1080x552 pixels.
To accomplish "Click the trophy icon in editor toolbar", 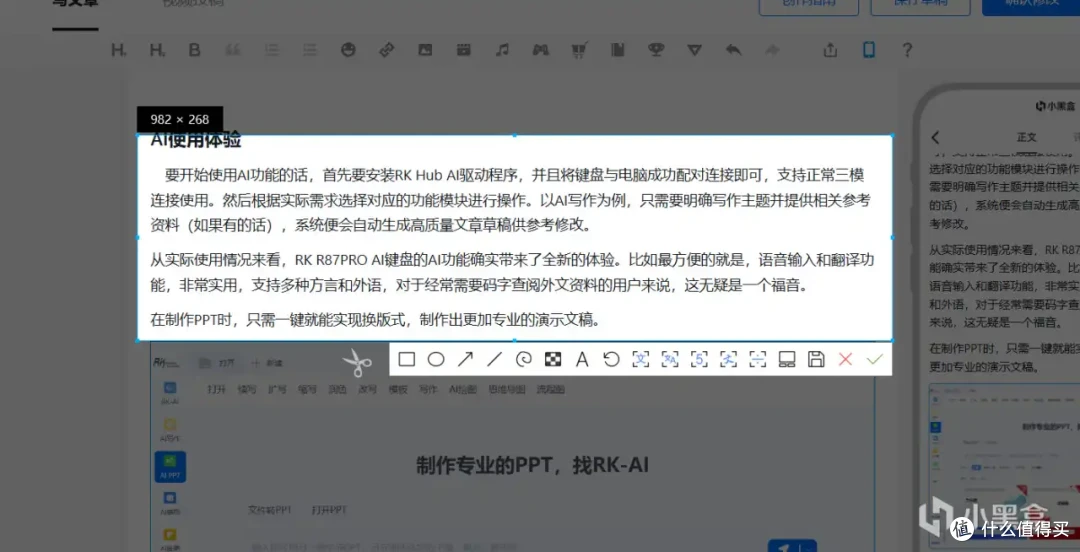I will click(x=656, y=50).
